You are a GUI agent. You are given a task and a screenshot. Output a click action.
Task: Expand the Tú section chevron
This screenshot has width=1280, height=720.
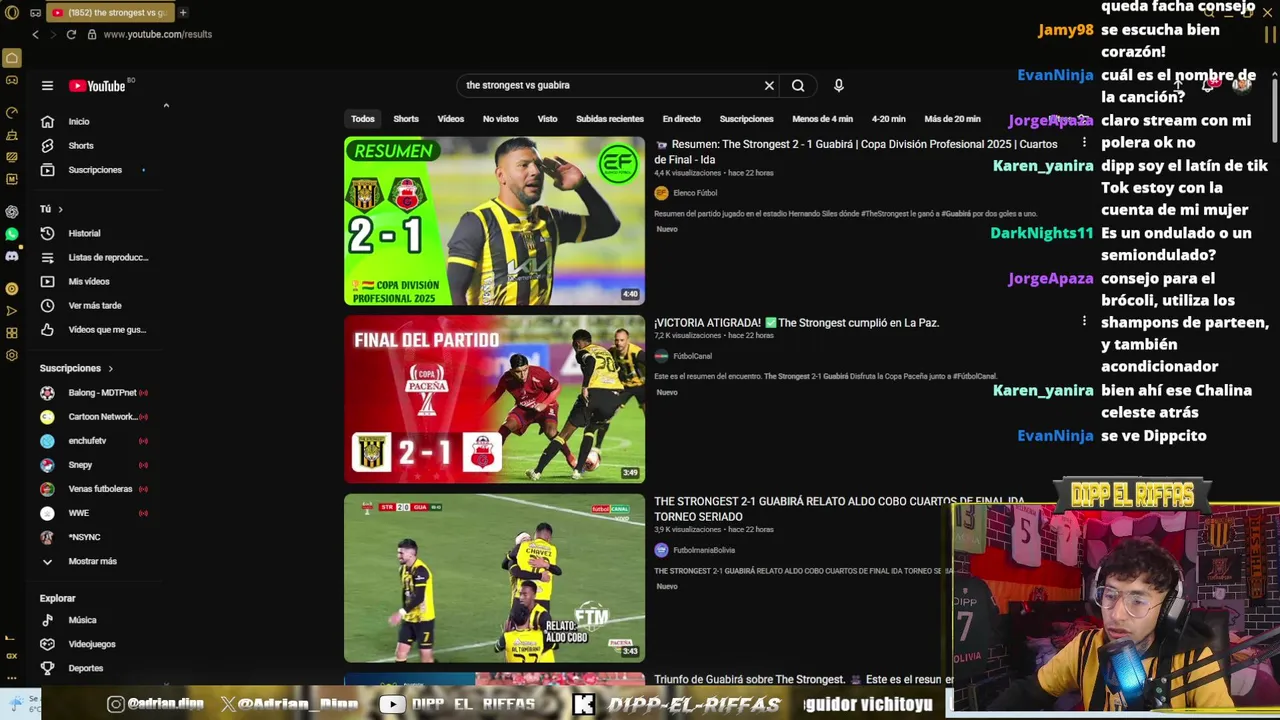(x=60, y=209)
